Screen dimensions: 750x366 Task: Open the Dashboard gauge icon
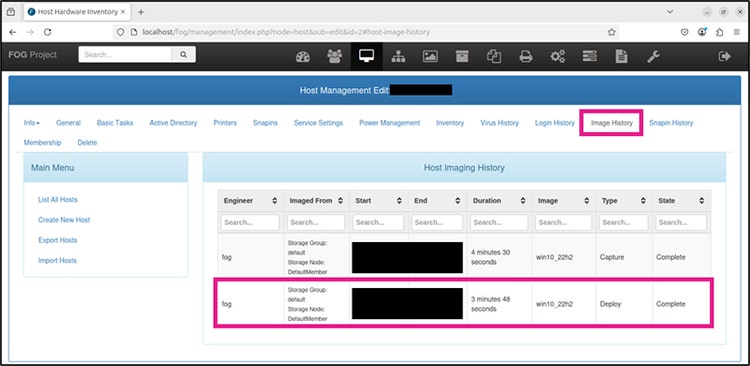click(x=303, y=56)
